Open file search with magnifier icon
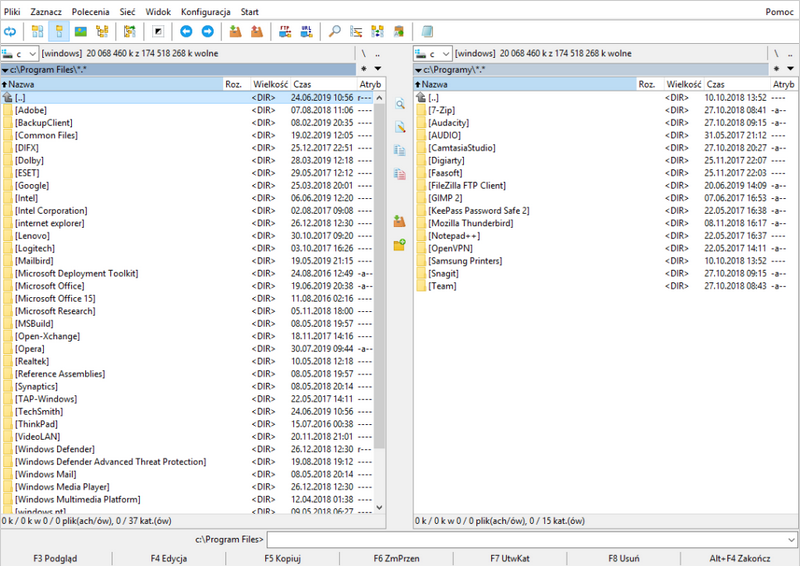 click(335, 32)
